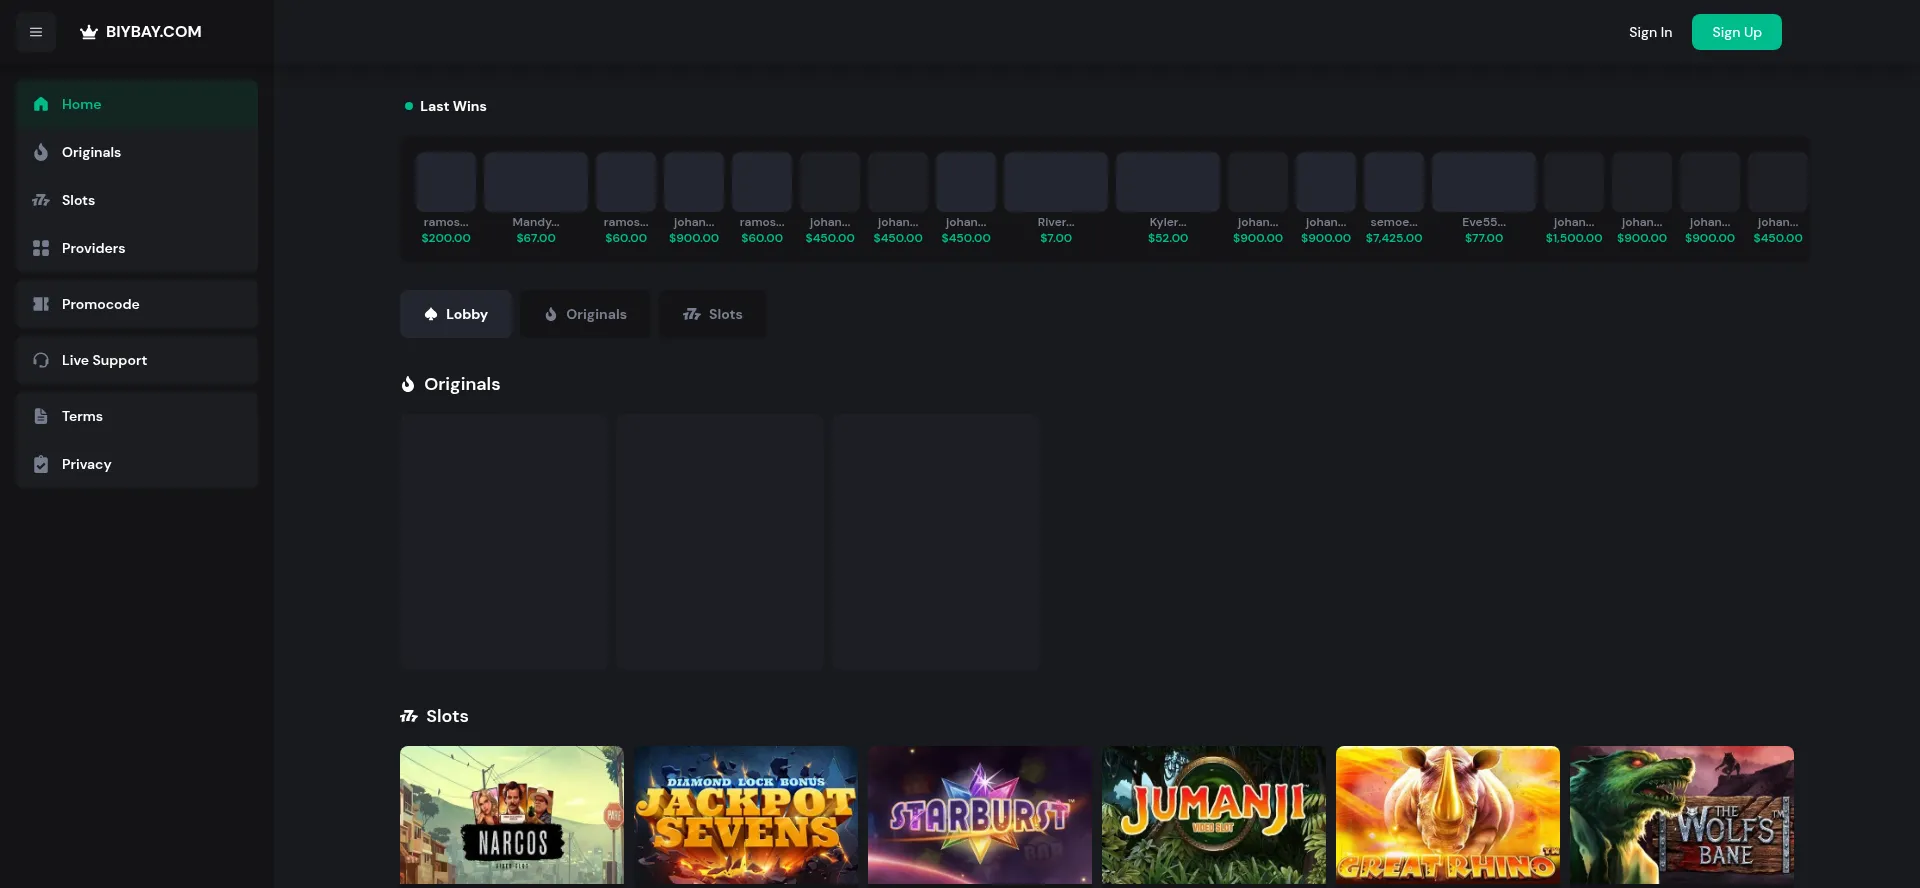
Task: Open Home from the sidebar
Action: pyautogui.click(x=137, y=104)
